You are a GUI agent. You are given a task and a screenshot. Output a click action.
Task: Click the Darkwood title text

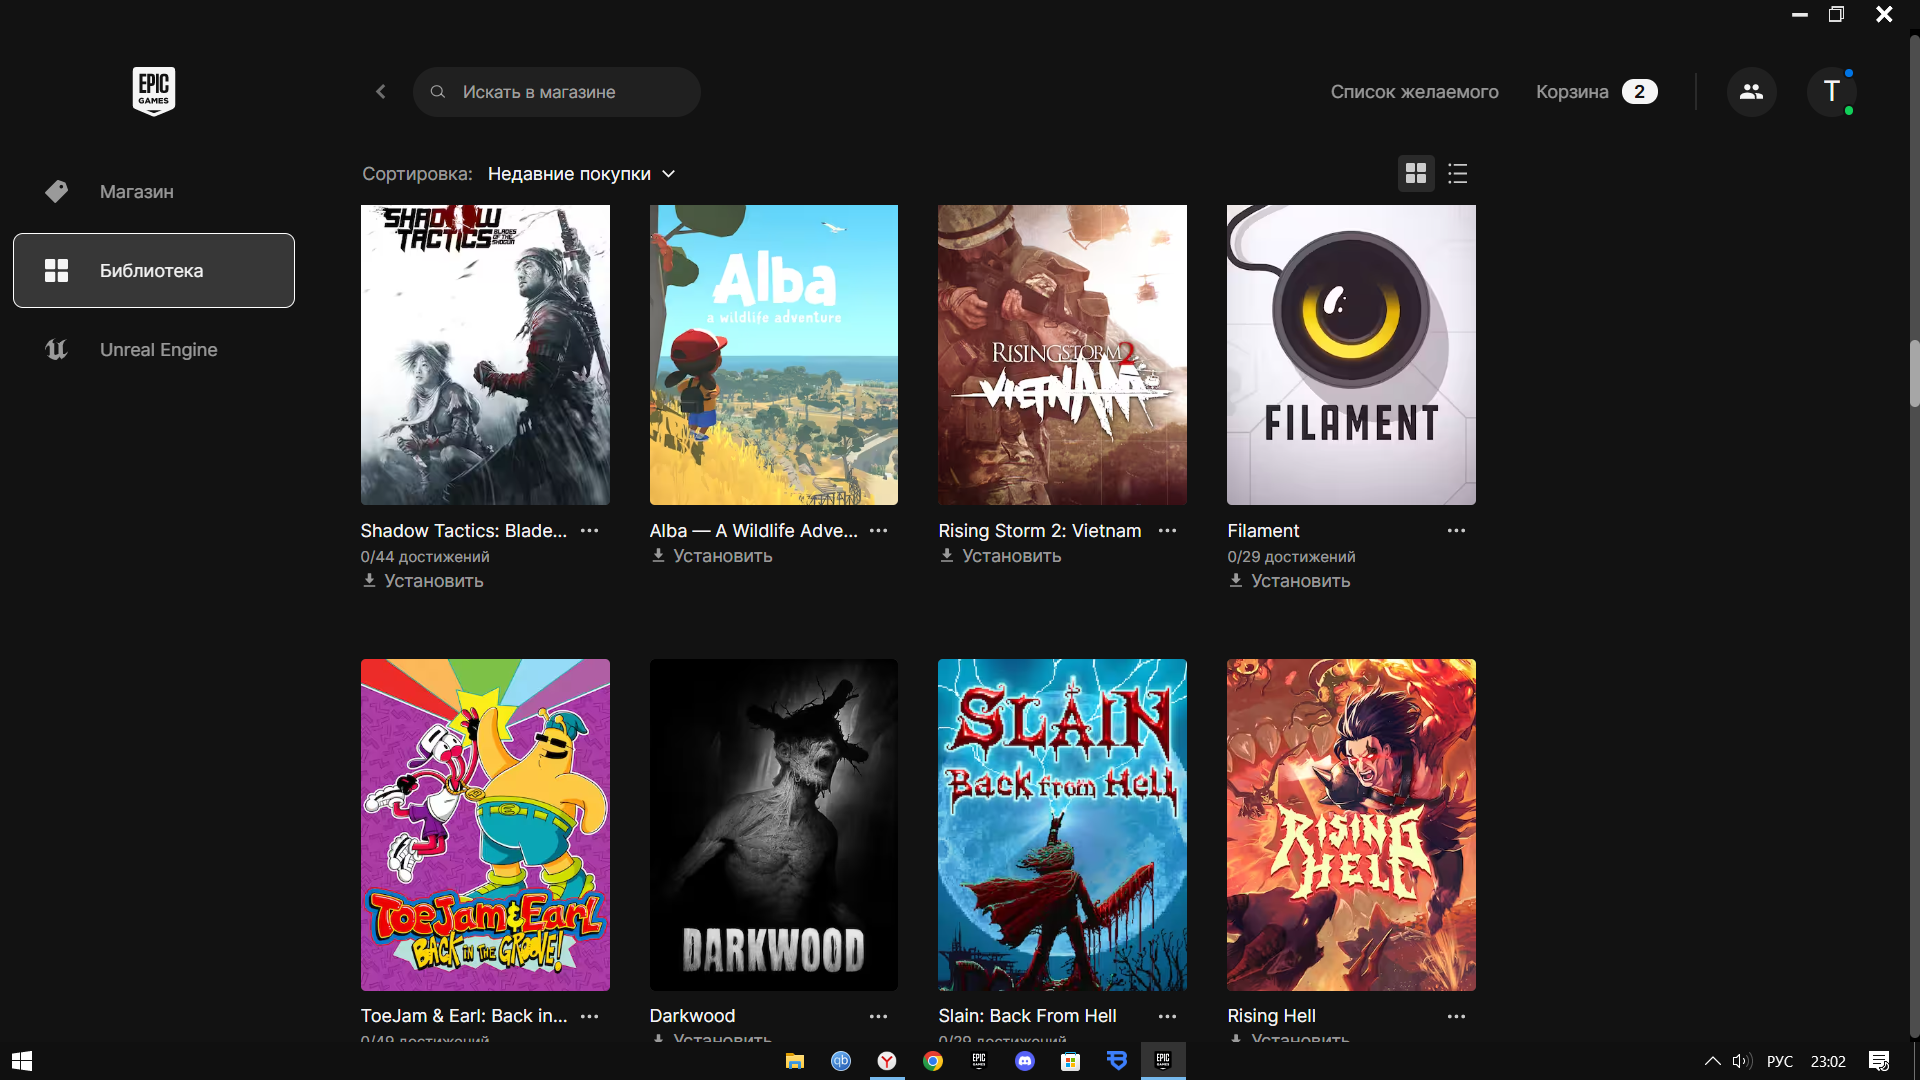(692, 1016)
